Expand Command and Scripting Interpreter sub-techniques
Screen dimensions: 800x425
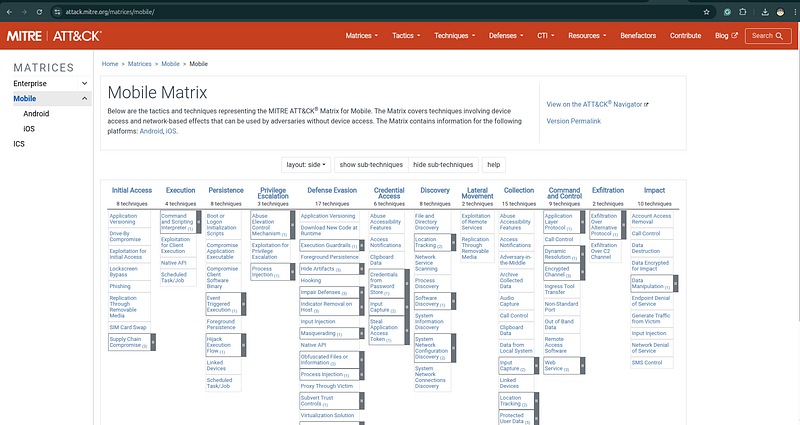click(x=198, y=222)
